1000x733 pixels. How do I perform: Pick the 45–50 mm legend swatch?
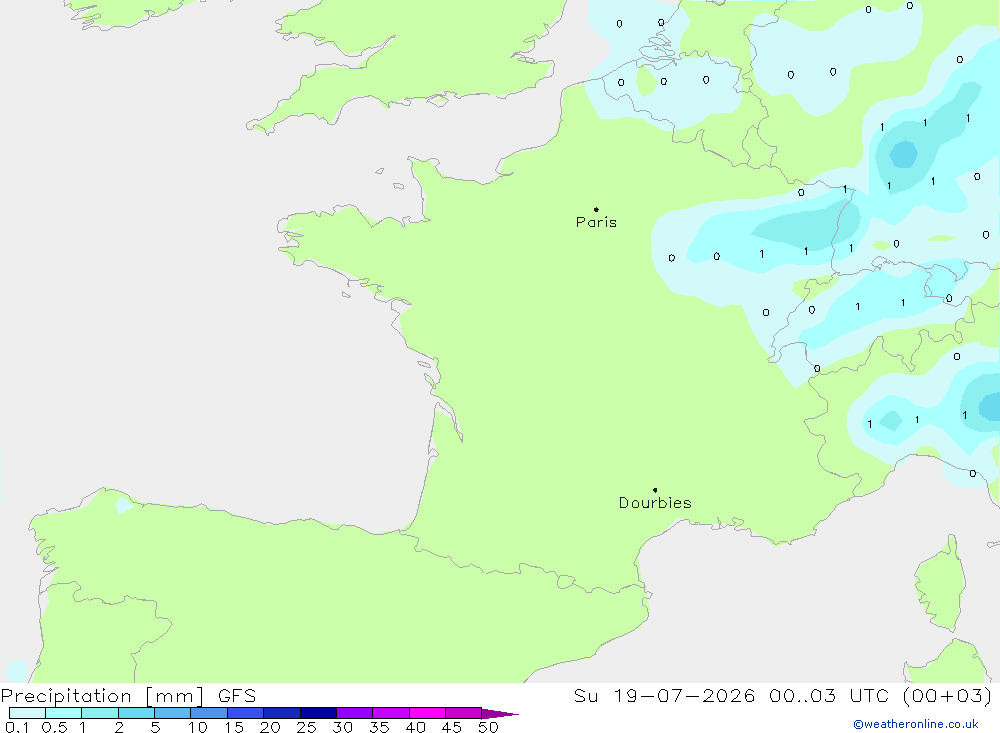click(464, 713)
